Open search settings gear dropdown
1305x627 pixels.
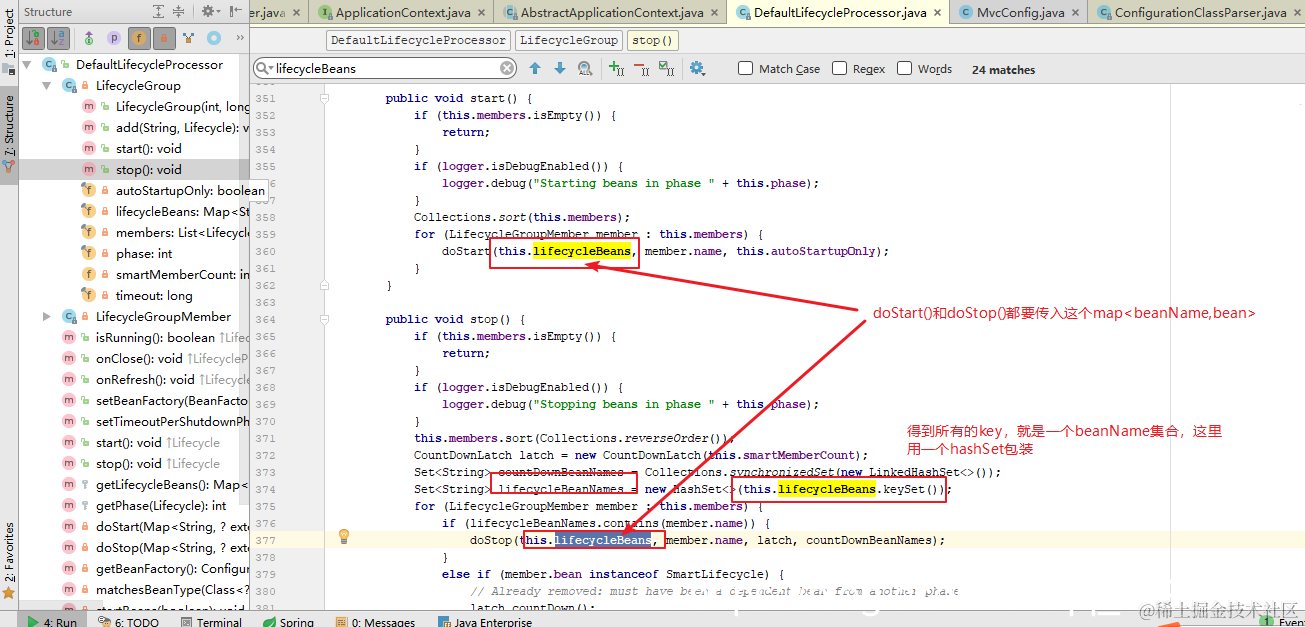pyautogui.click(x=697, y=68)
